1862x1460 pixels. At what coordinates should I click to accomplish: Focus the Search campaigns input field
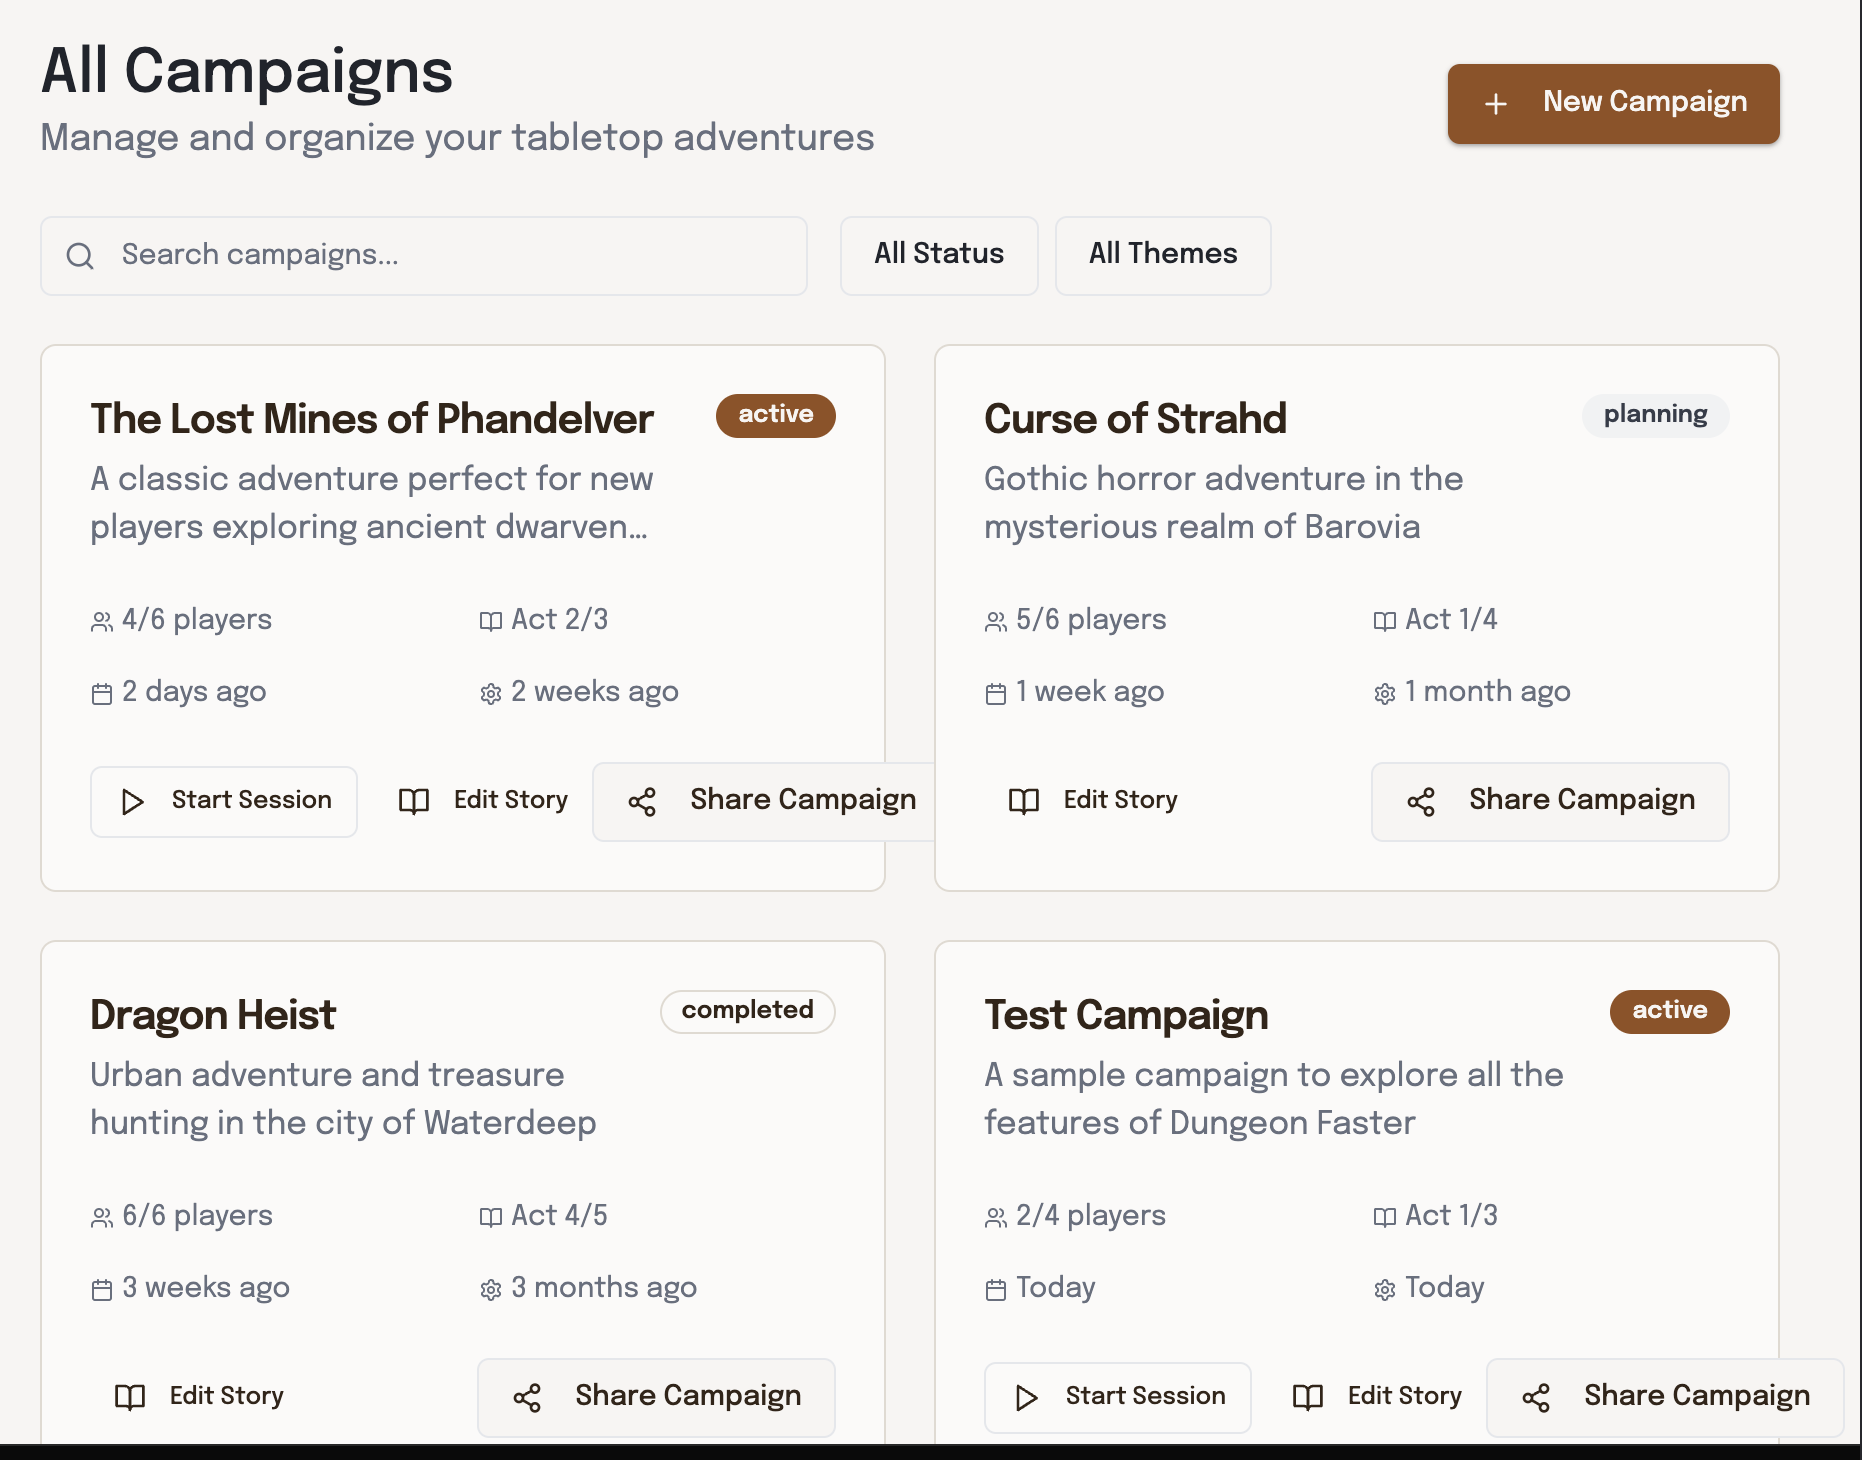tap(450, 255)
